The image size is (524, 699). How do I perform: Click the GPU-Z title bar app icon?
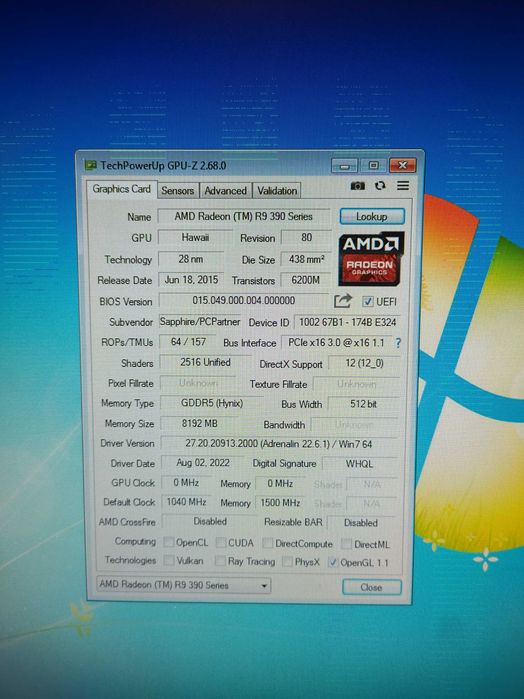point(91,165)
